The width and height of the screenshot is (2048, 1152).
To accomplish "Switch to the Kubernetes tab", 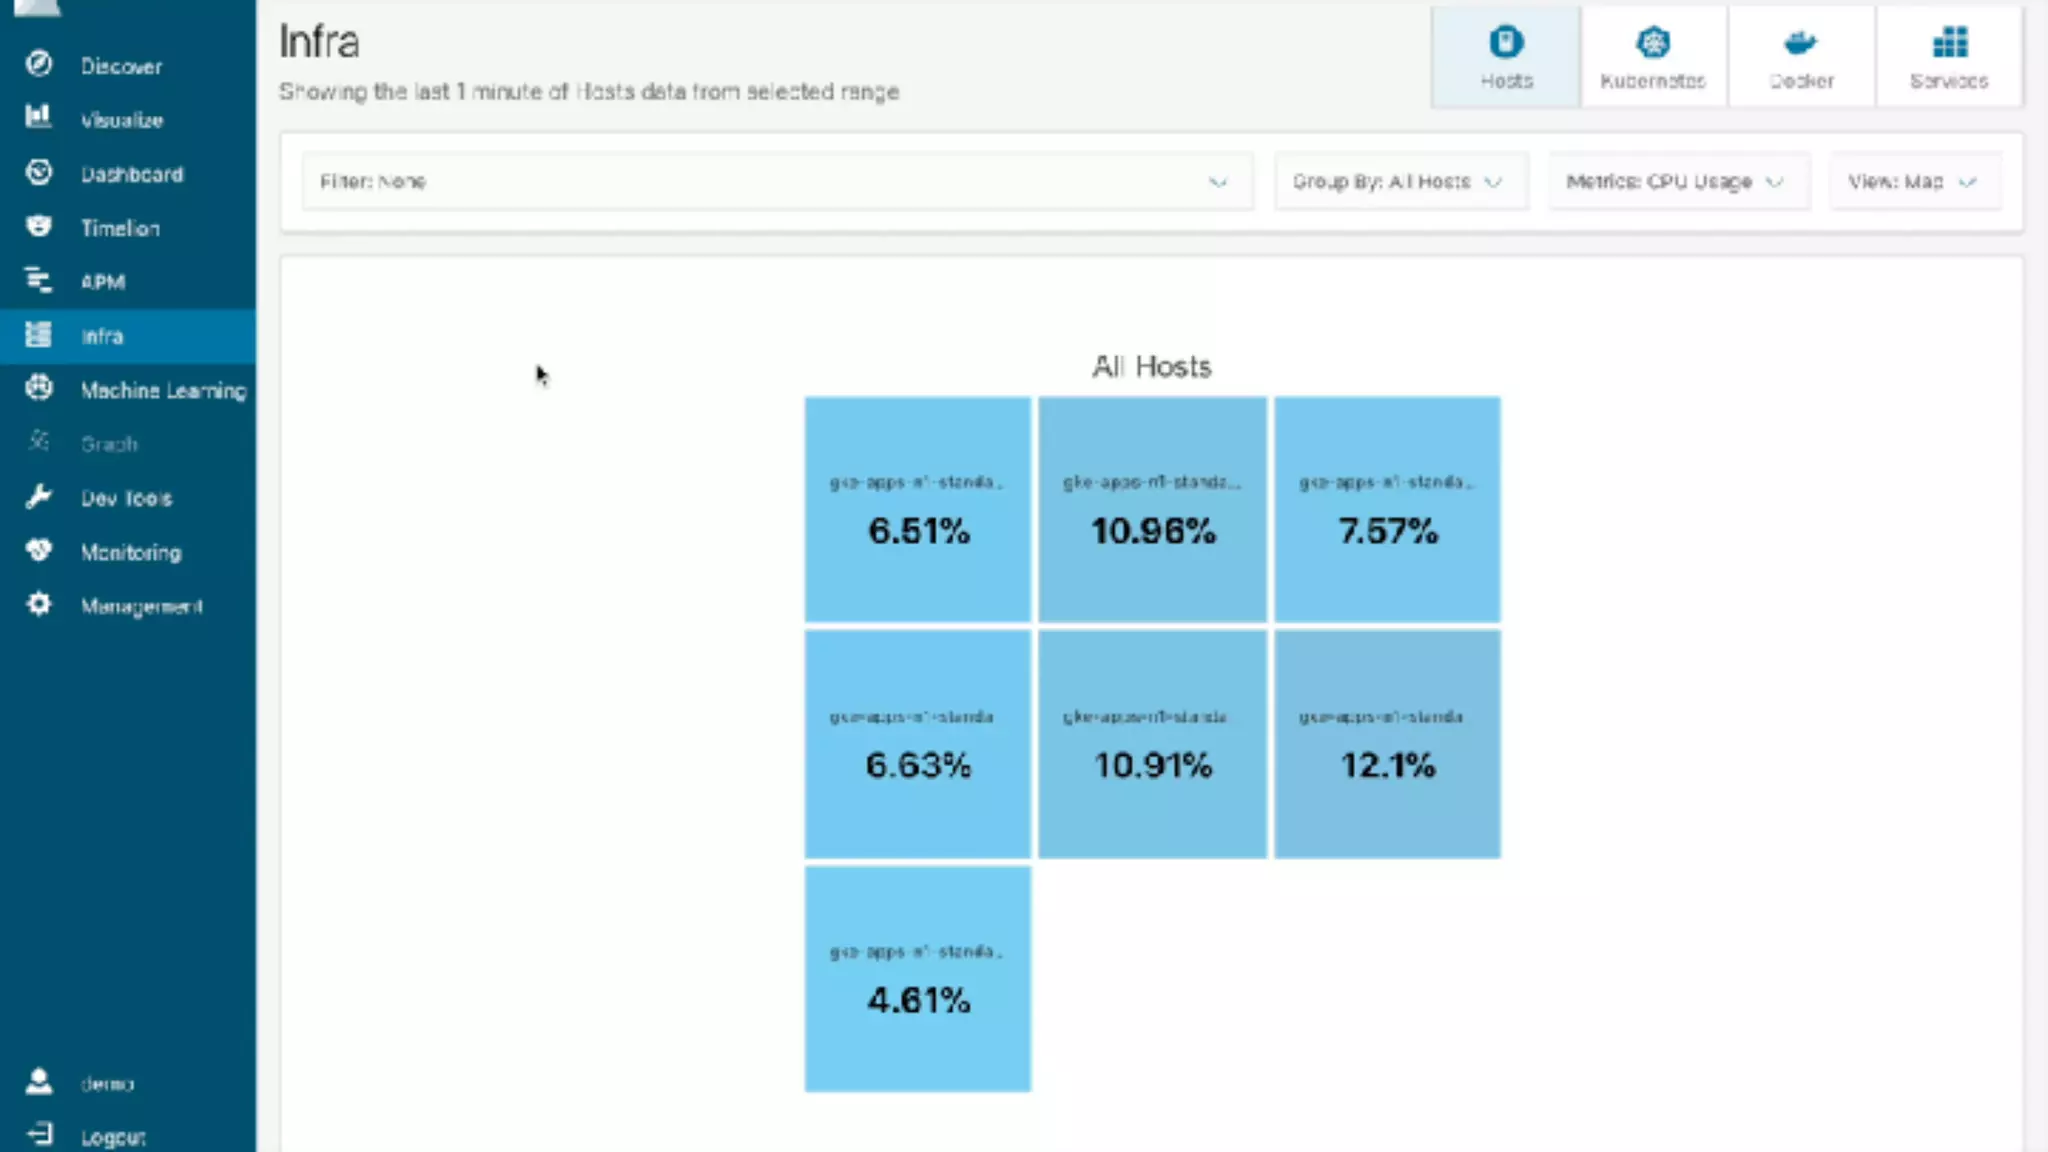I will point(1652,57).
